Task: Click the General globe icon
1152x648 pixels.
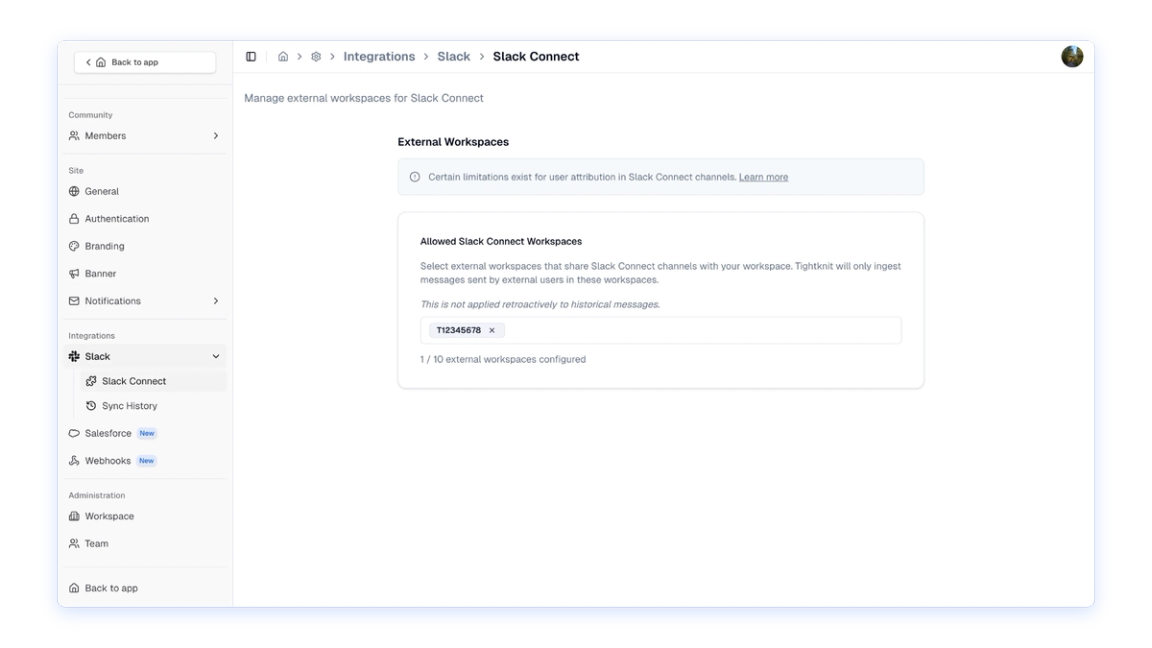Action: tap(74, 191)
